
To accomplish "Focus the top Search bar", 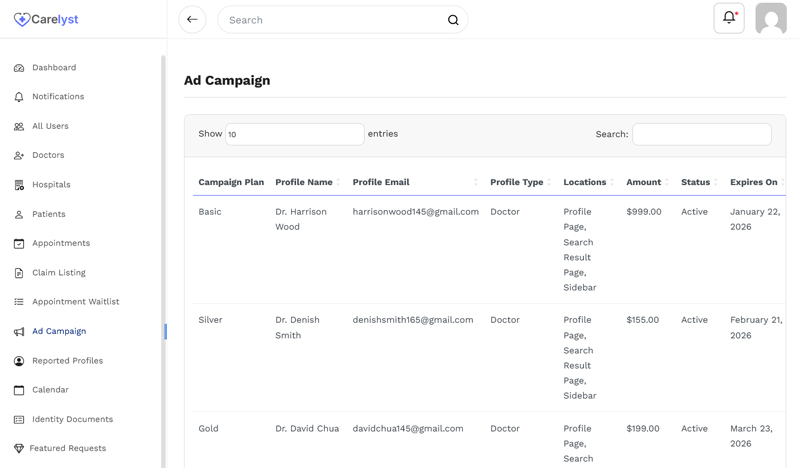I will (342, 20).
